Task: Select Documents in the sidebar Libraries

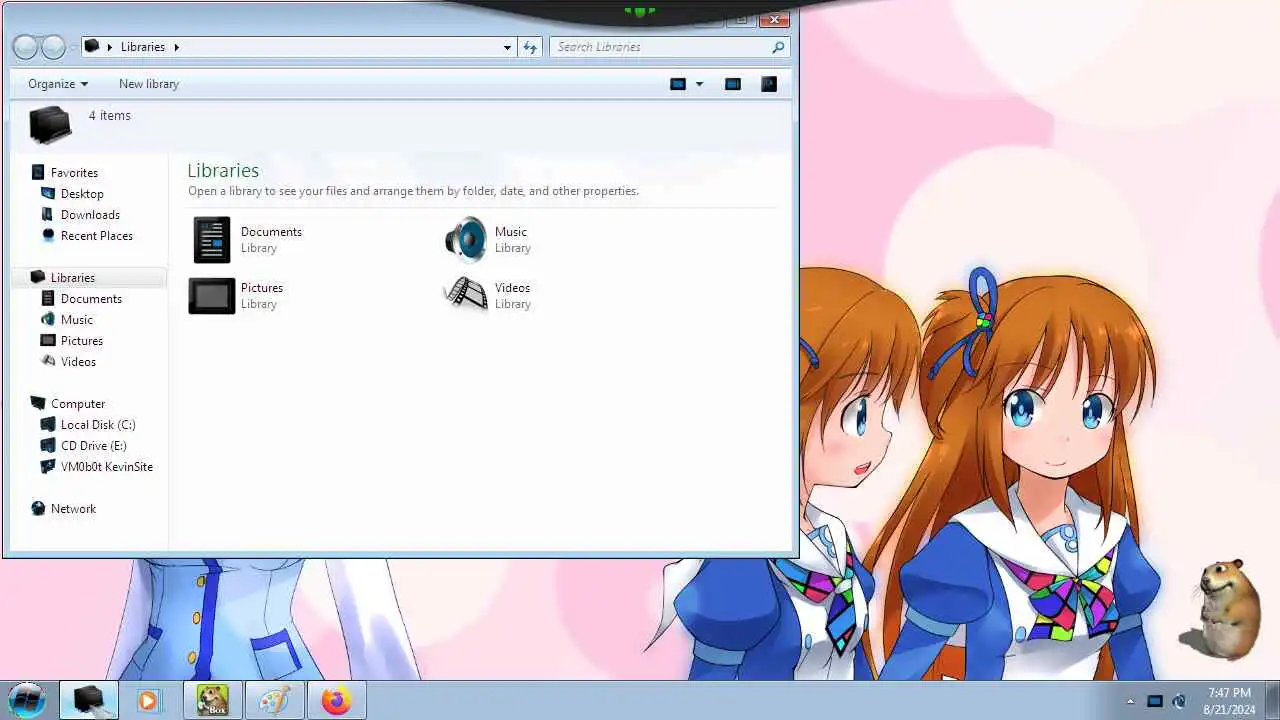Action: 91,299
